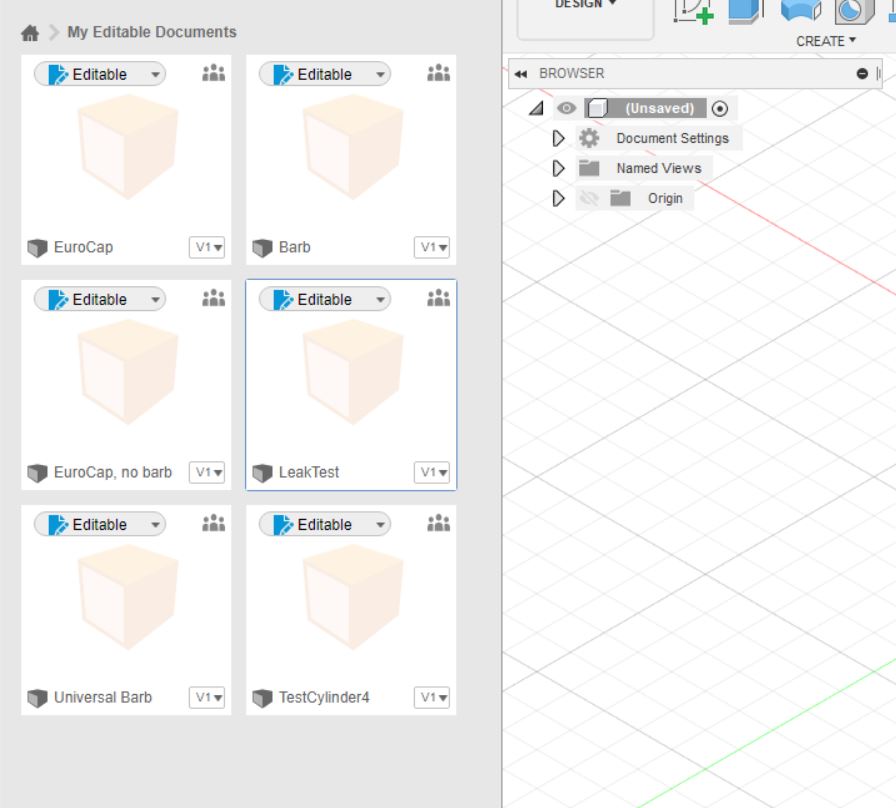896x808 pixels.
Task: Click the design cube icon beside EuroCap
Action: pyautogui.click(x=37, y=248)
